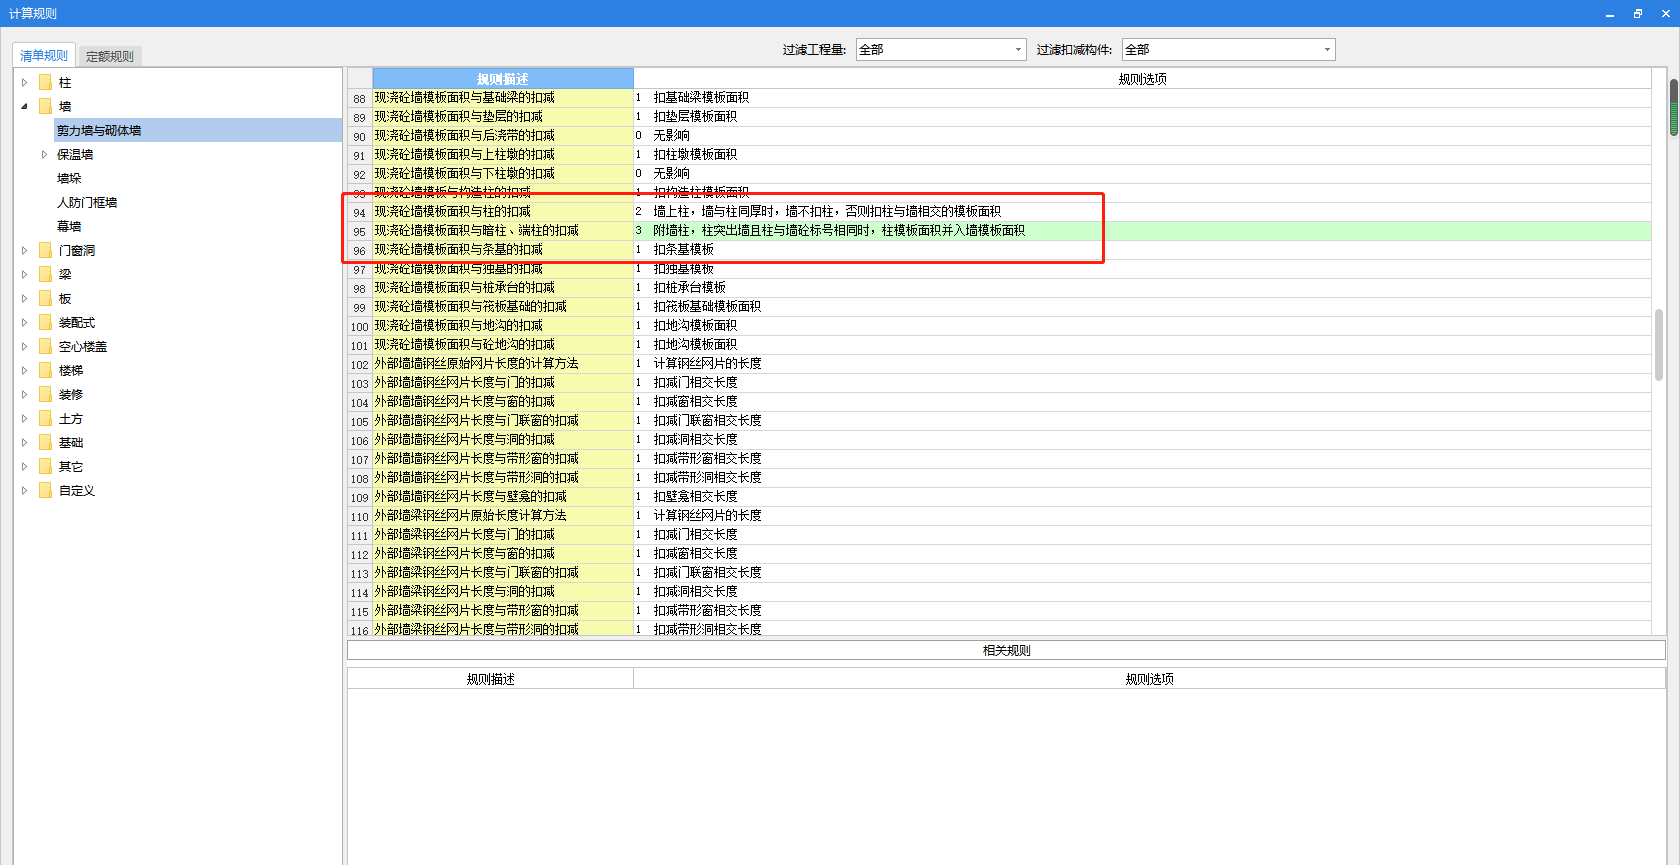Expand the 其它 tree node
Image resolution: width=1680 pixels, height=865 pixels.
(x=24, y=467)
